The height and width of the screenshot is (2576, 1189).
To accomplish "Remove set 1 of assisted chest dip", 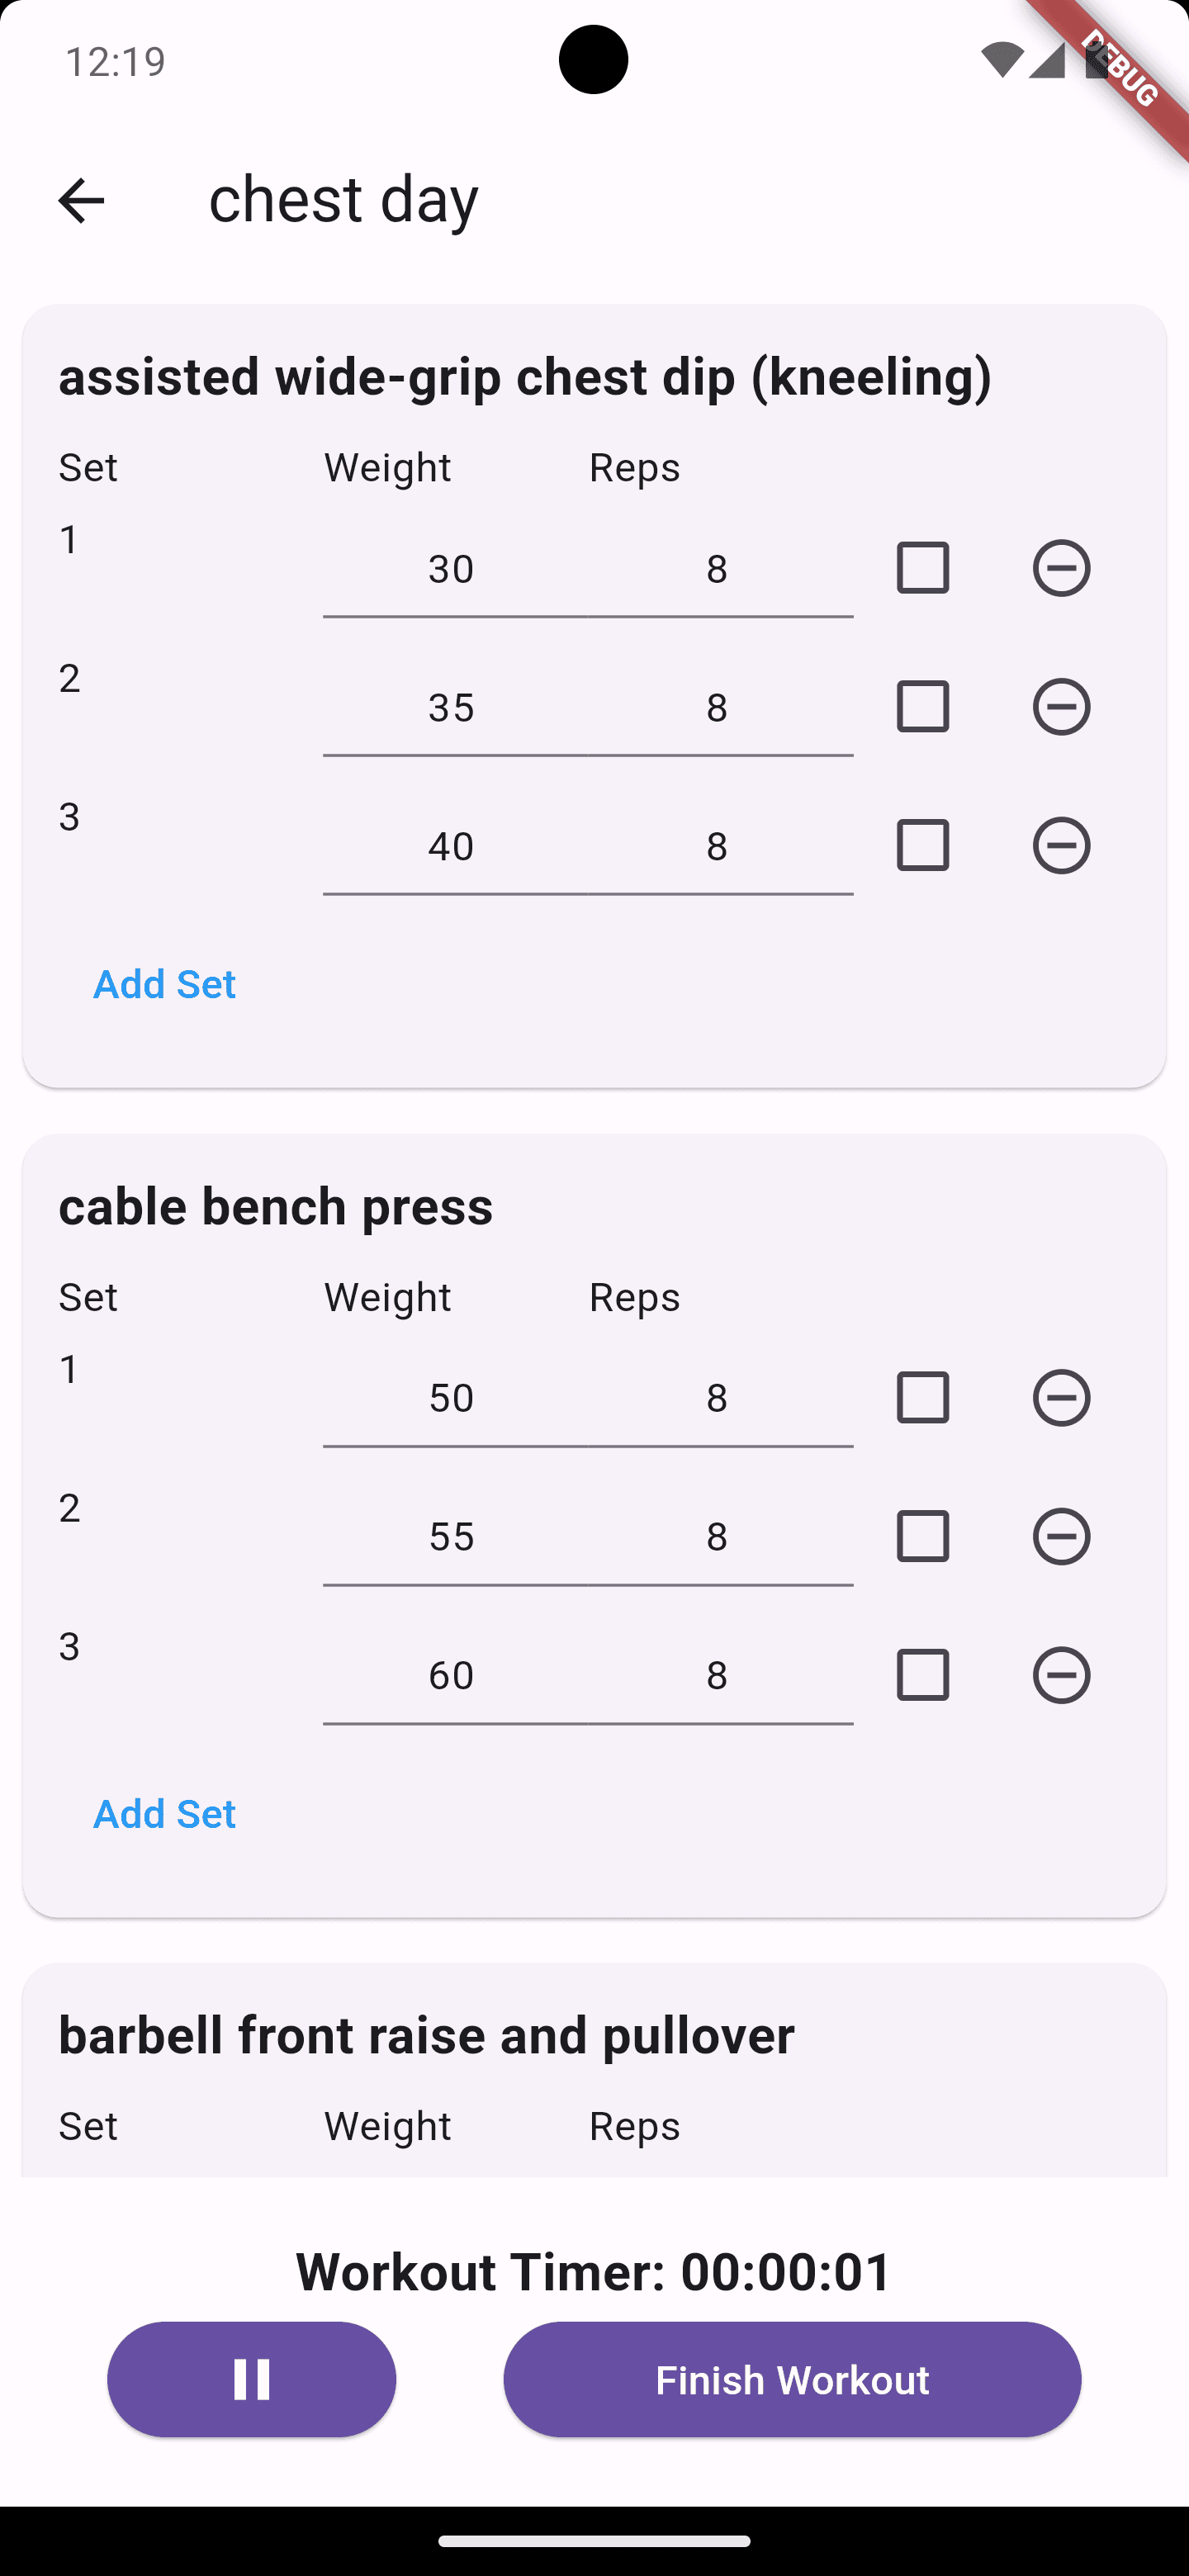I will point(1061,567).
